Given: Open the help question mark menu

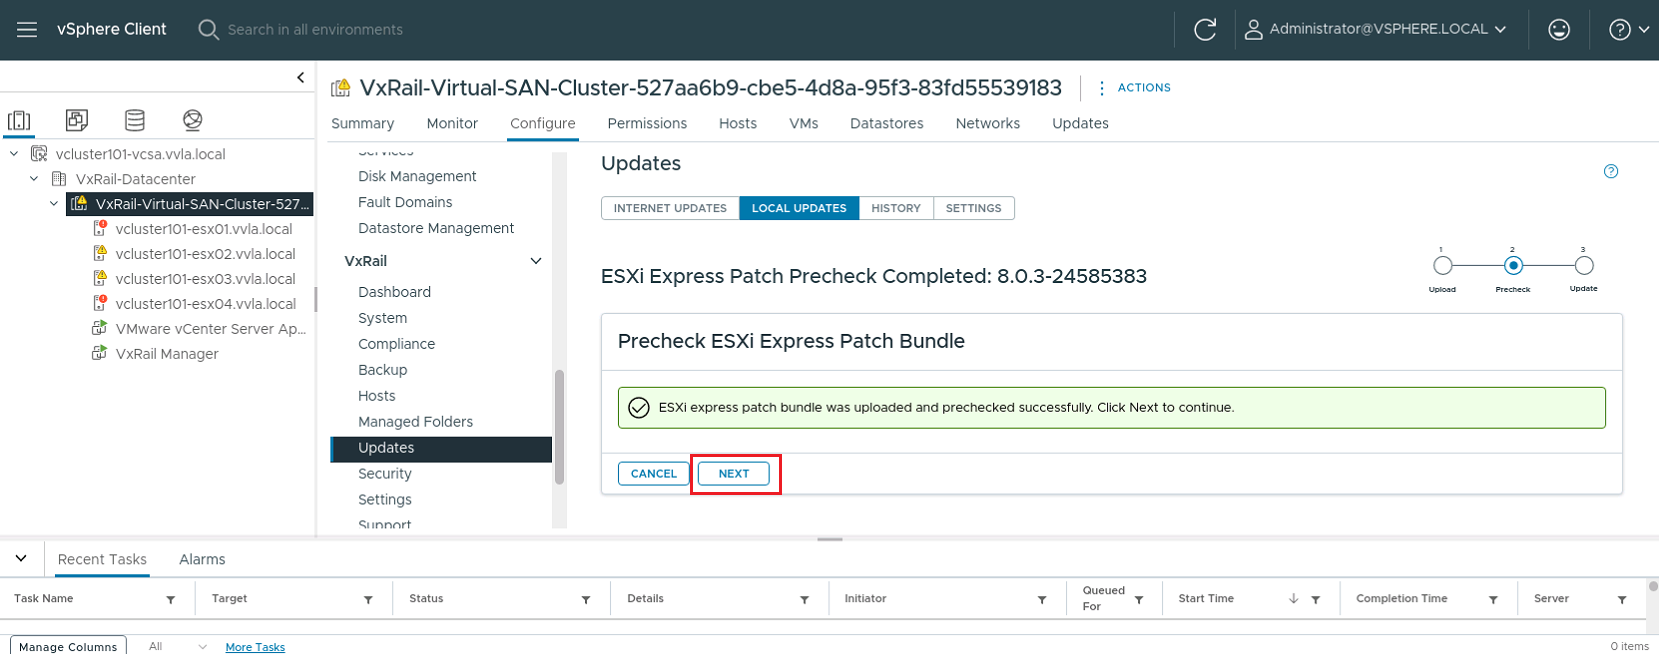Looking at the screenshot, I should point(1628,30).
